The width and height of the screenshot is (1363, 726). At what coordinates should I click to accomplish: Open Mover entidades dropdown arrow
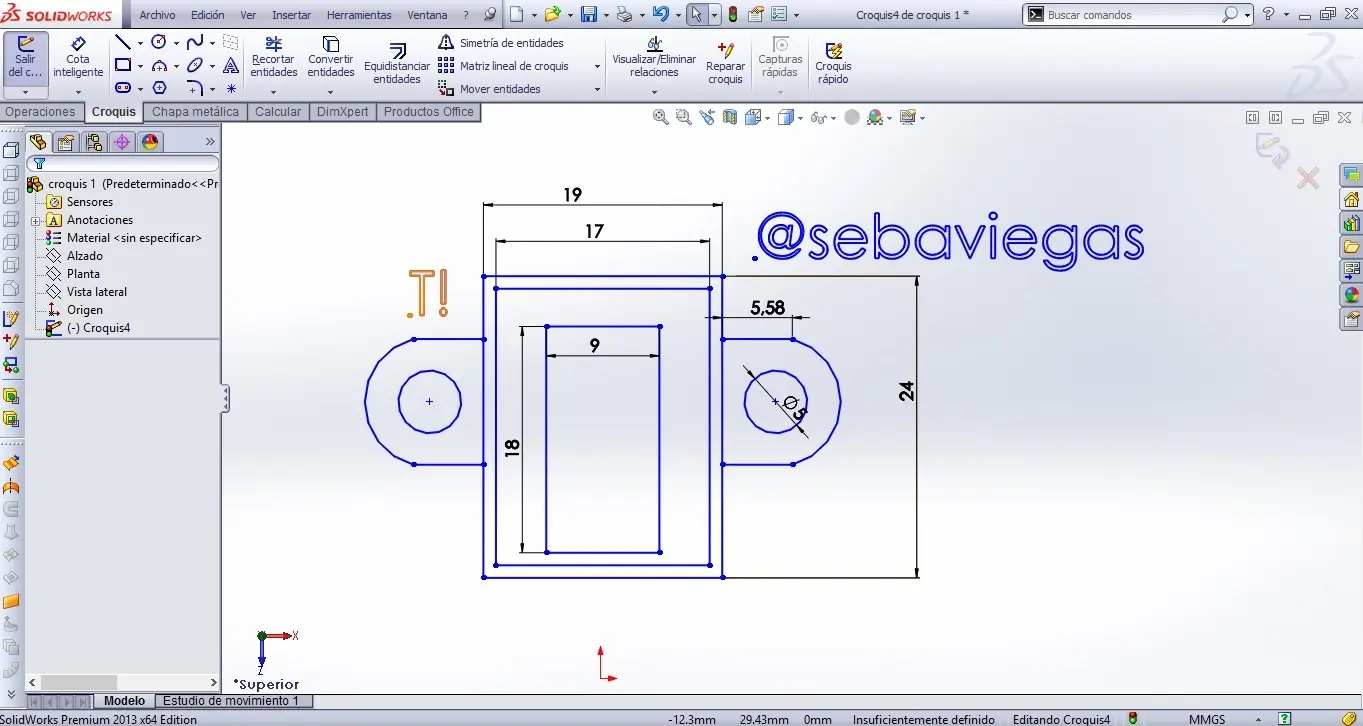point(598,89)
